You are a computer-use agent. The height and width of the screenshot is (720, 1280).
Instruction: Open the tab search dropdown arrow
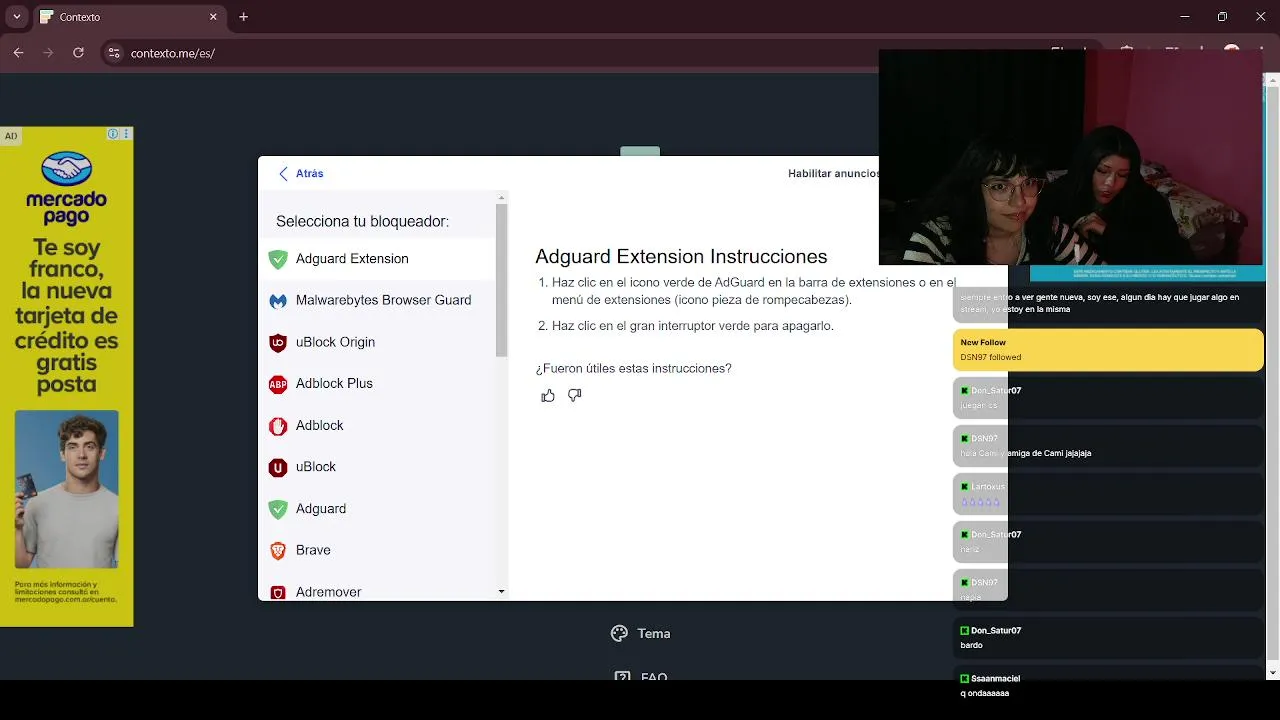(16, 17)
